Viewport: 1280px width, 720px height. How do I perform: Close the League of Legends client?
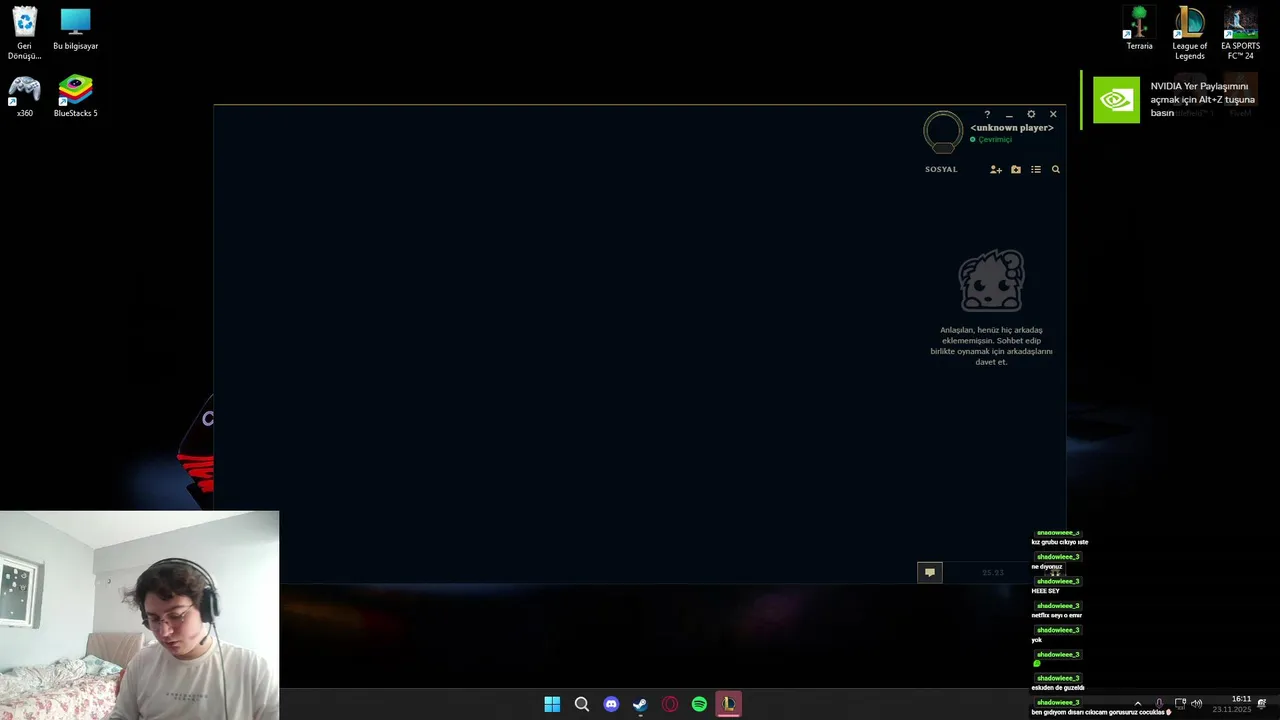[x=1053, y=115]
